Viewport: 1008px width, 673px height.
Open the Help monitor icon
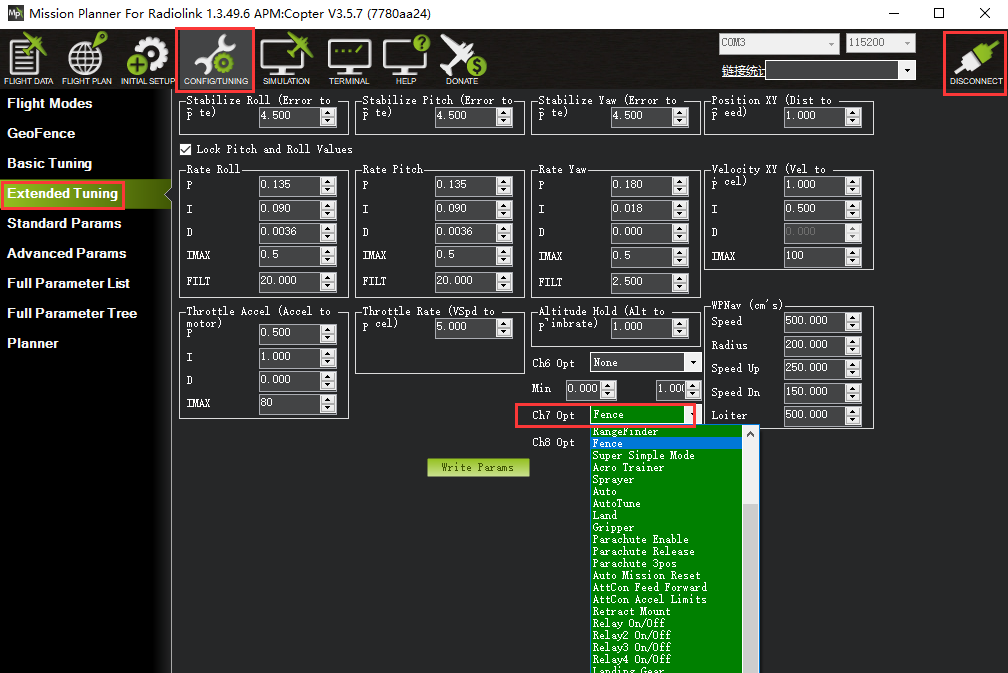tap(406, 60)
